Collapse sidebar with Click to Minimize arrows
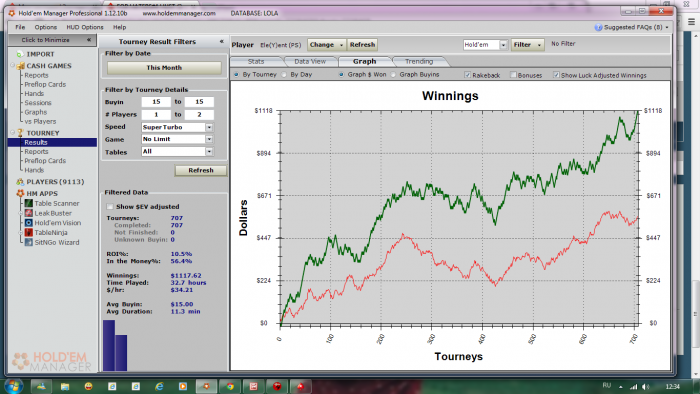 tap(89, 40)
